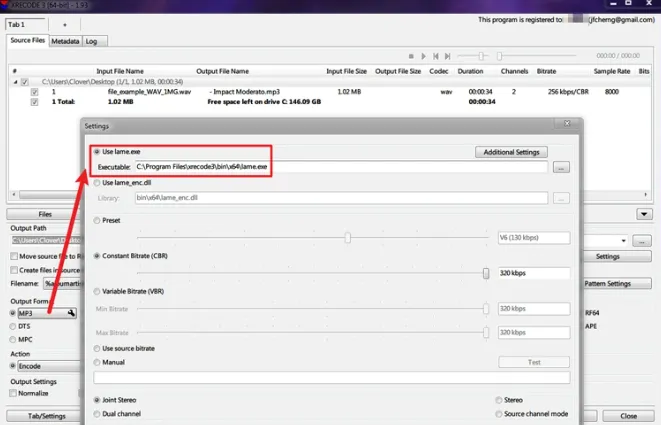Open Additional Settings
Viewport: 661px width, 425px height.
[511, 152]
